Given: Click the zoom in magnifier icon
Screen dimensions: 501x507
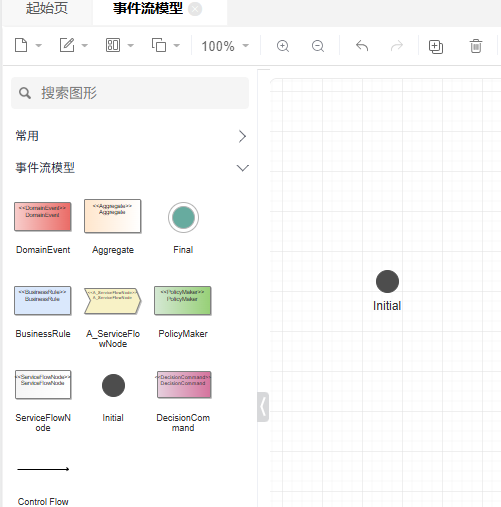Looking at the screenshot, I should (283, 46).
